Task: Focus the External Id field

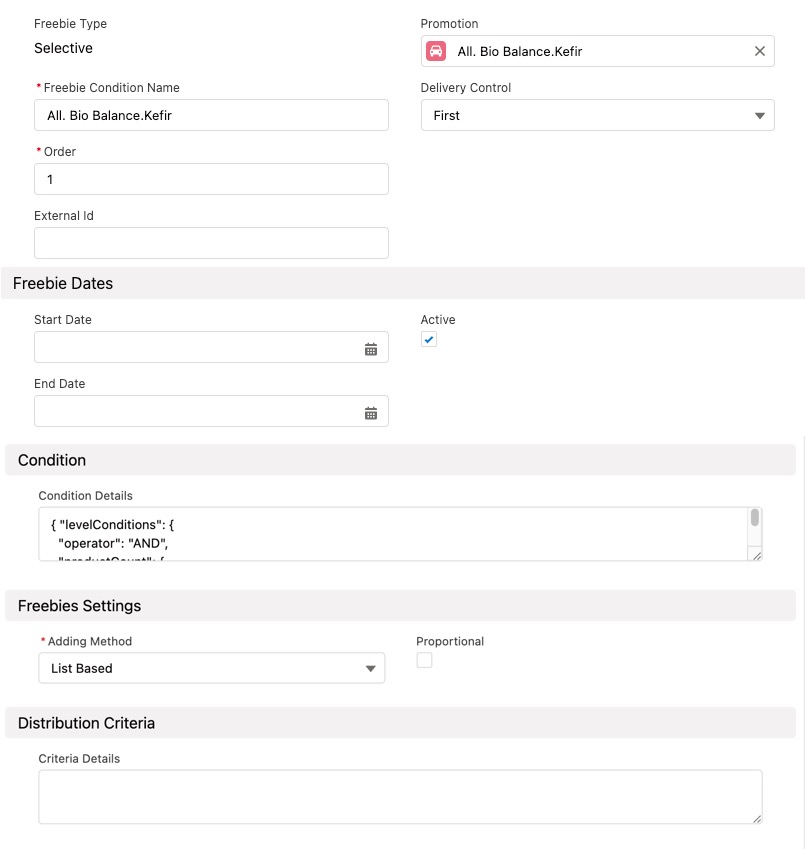Action: (211, 243)
